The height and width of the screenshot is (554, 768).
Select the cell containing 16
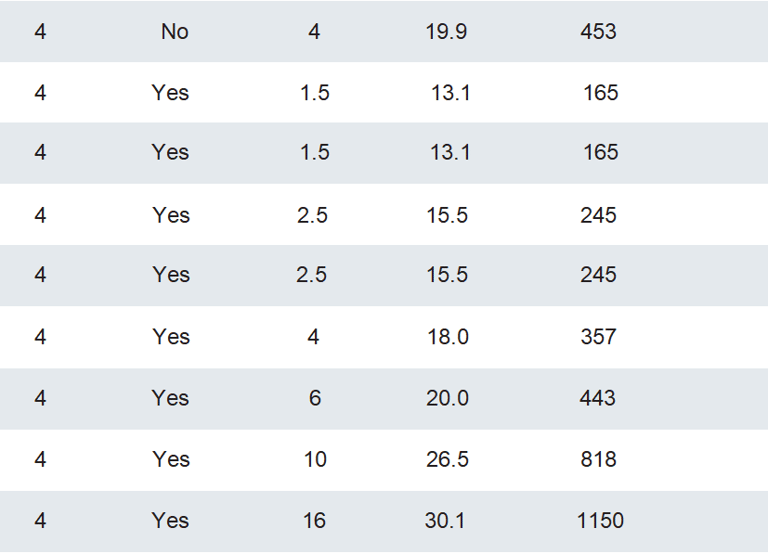(x=314, y=520)
